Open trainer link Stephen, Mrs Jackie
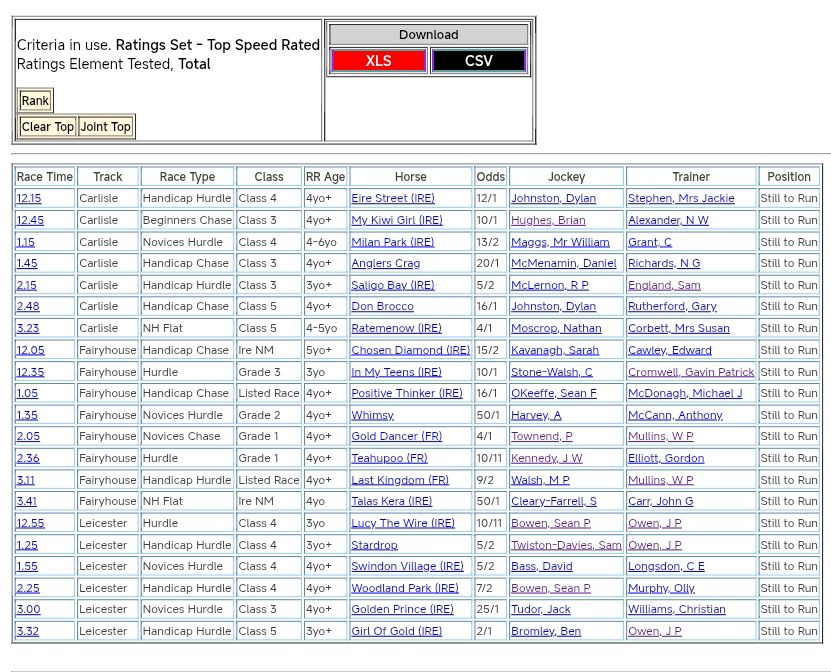831x672 pixels. (x=681, y=199)
